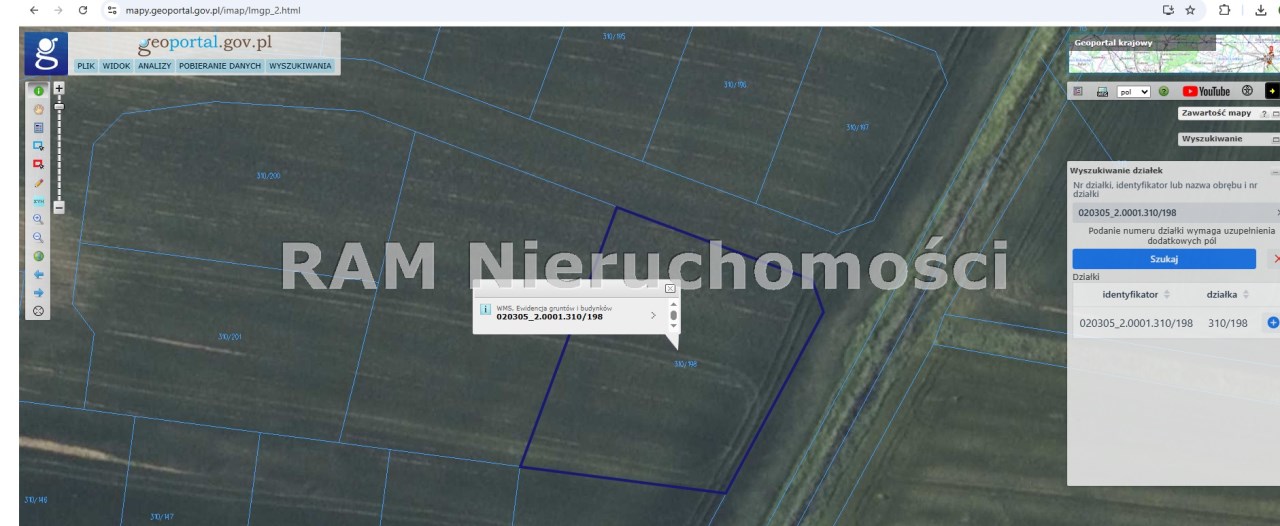
Task: Open the XYH coordinates tool
Action: 39,201
